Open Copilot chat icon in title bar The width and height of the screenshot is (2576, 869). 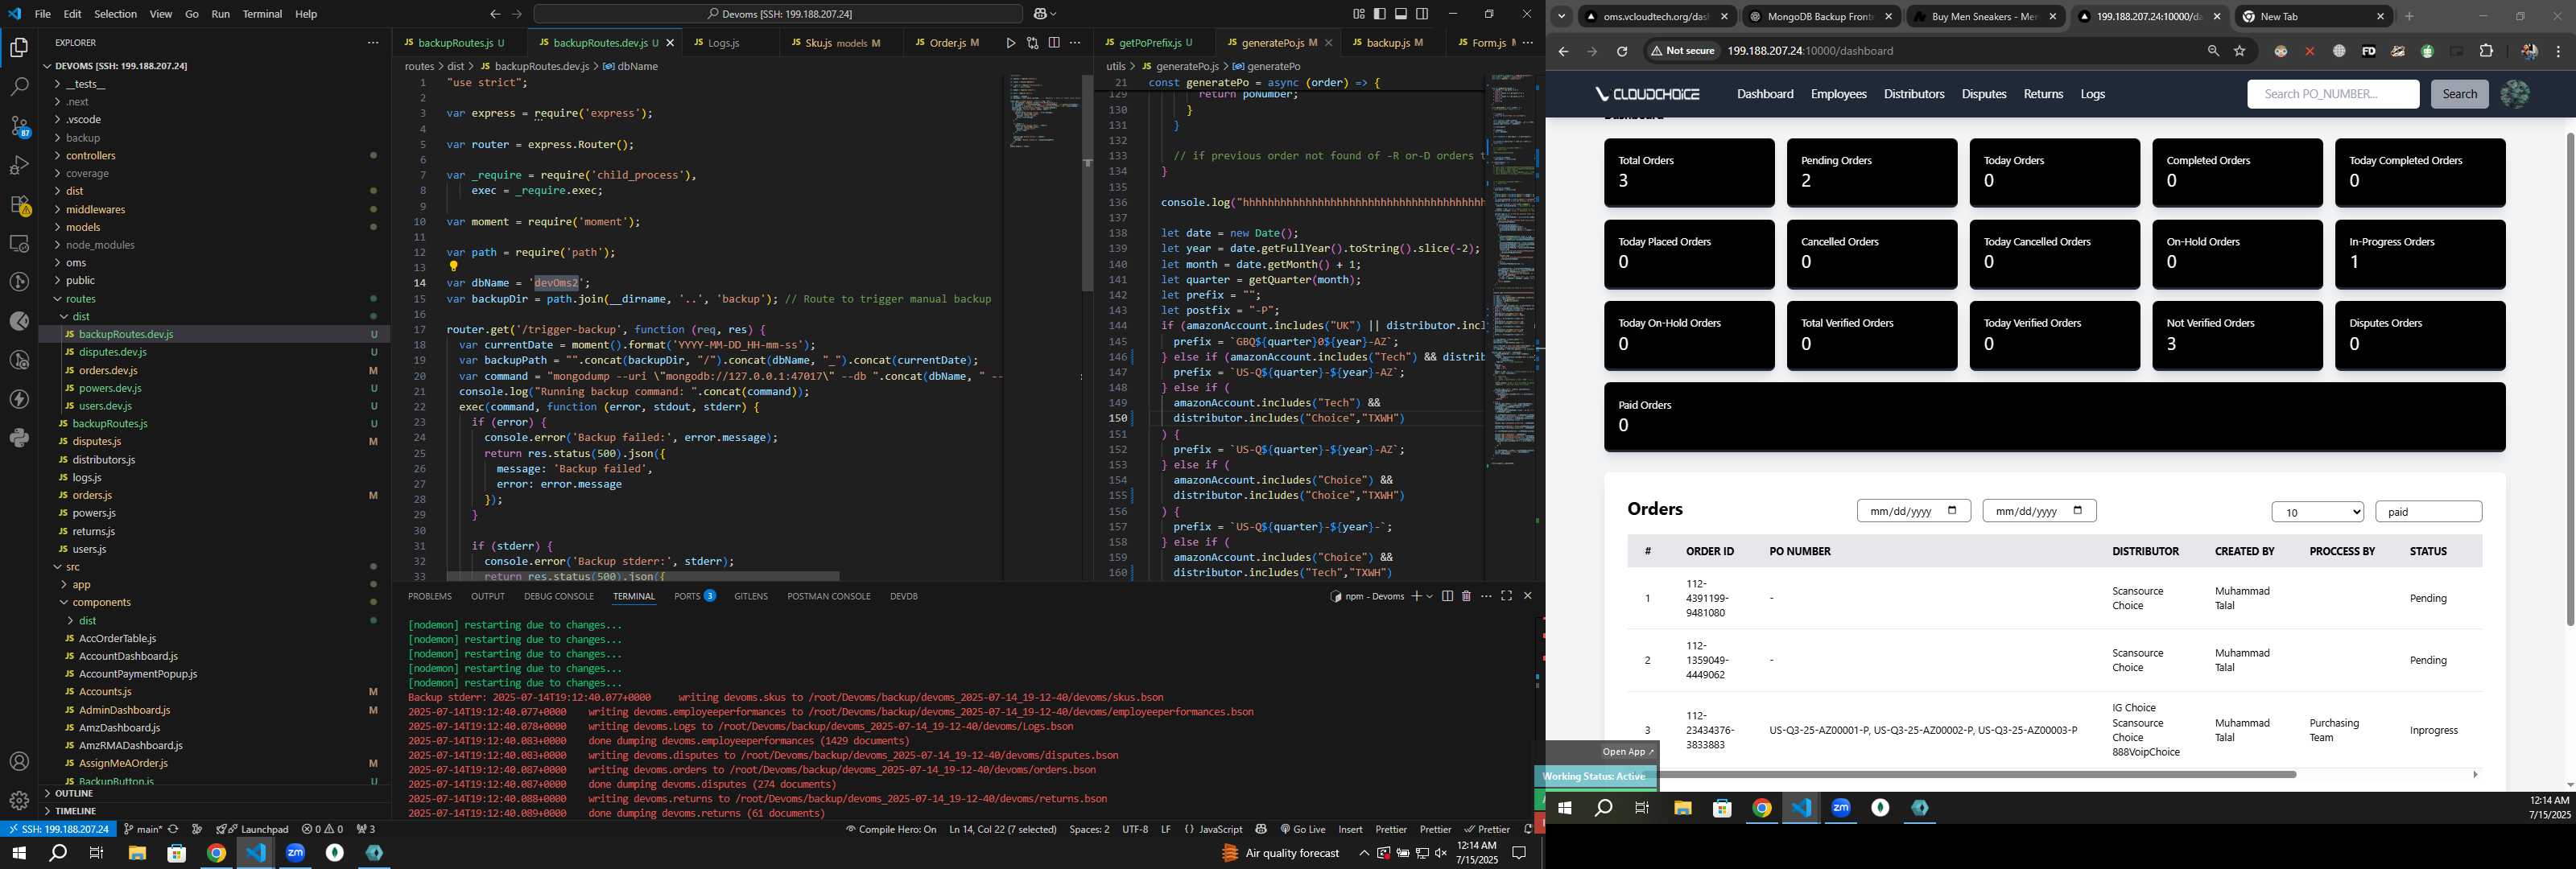(1040, 14)
